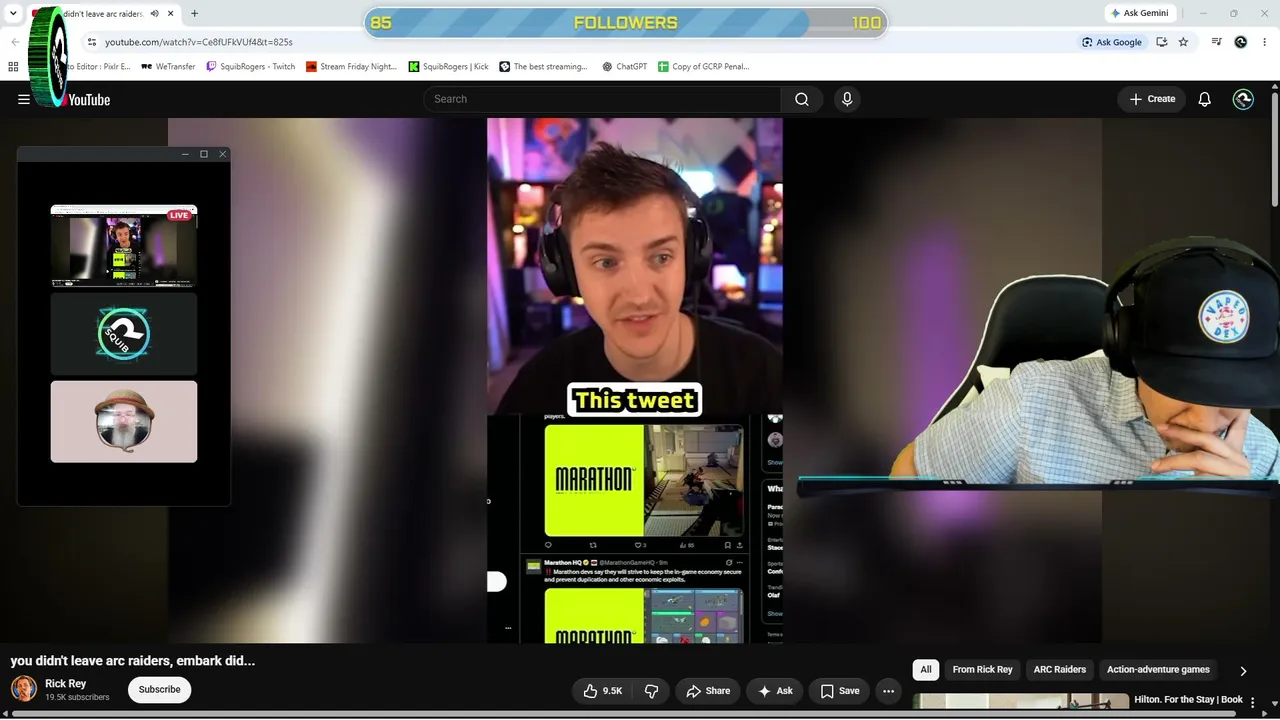The height and width of the screenshot is (720, 1280).
Task: Open The best streaming bookmark
Action: point(543,67)
